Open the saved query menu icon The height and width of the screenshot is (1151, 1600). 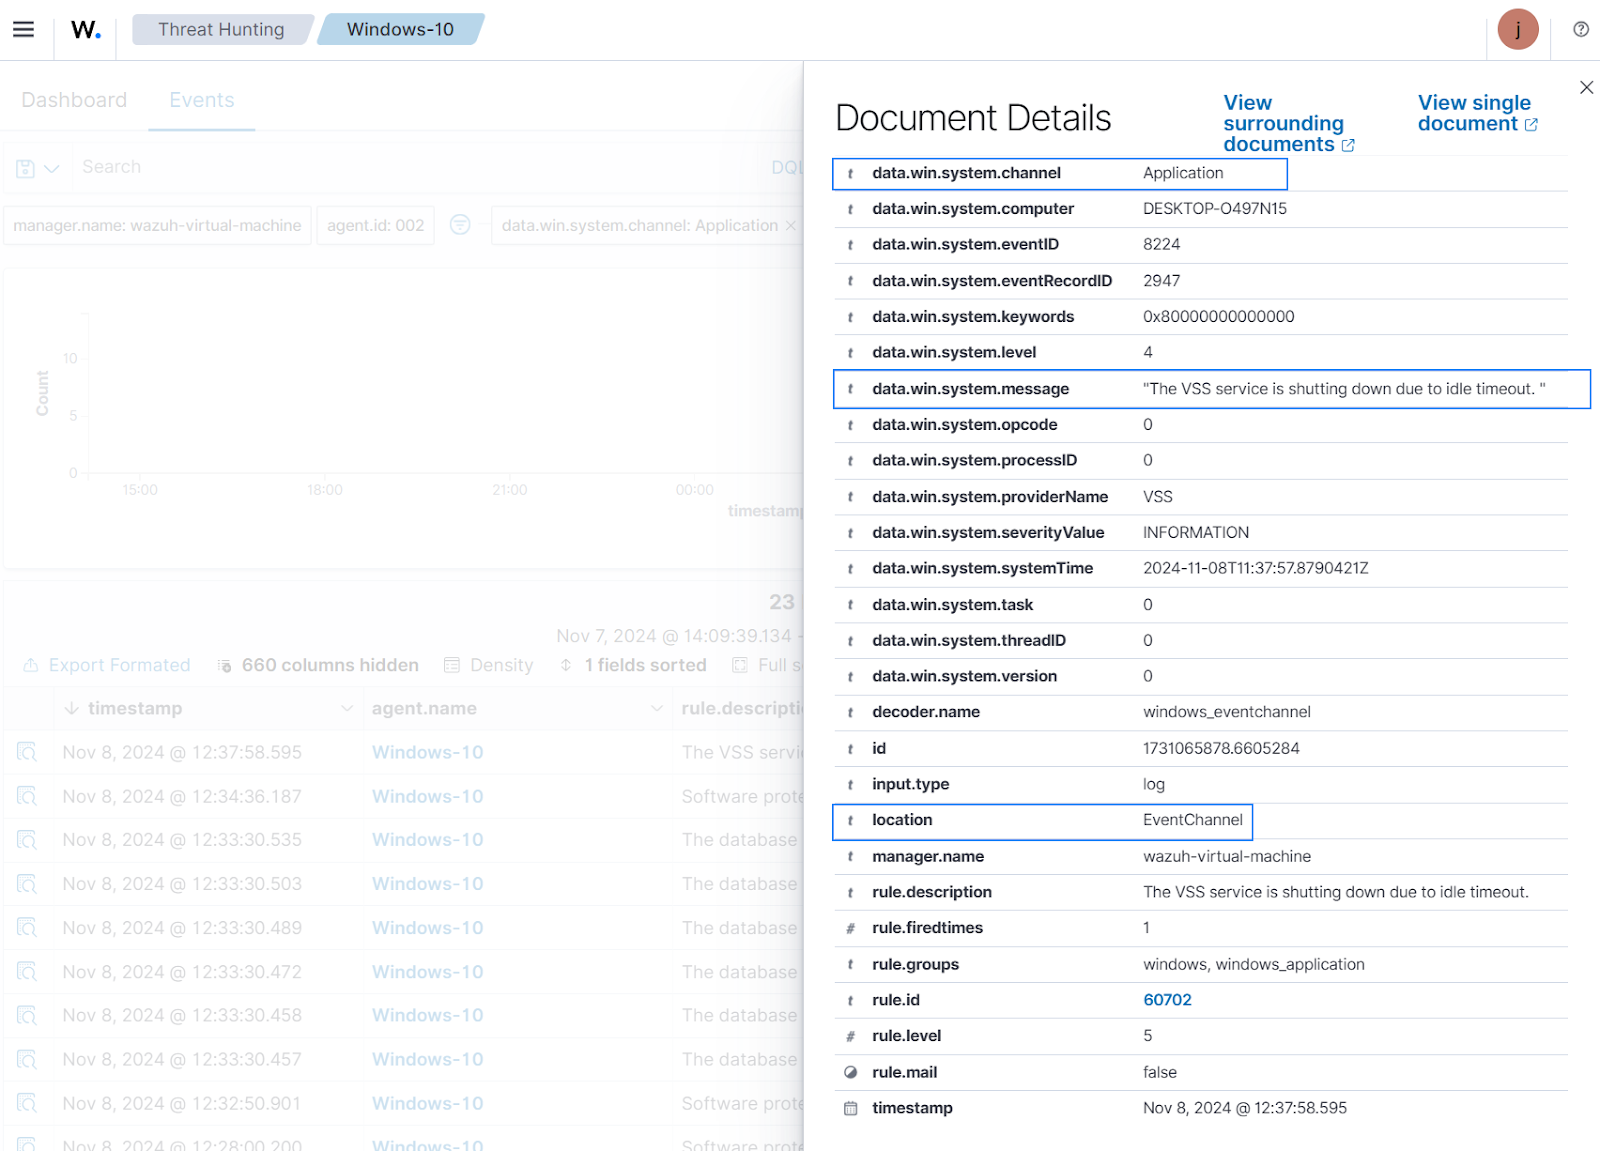pyautogui.click(x=26, y=168)
